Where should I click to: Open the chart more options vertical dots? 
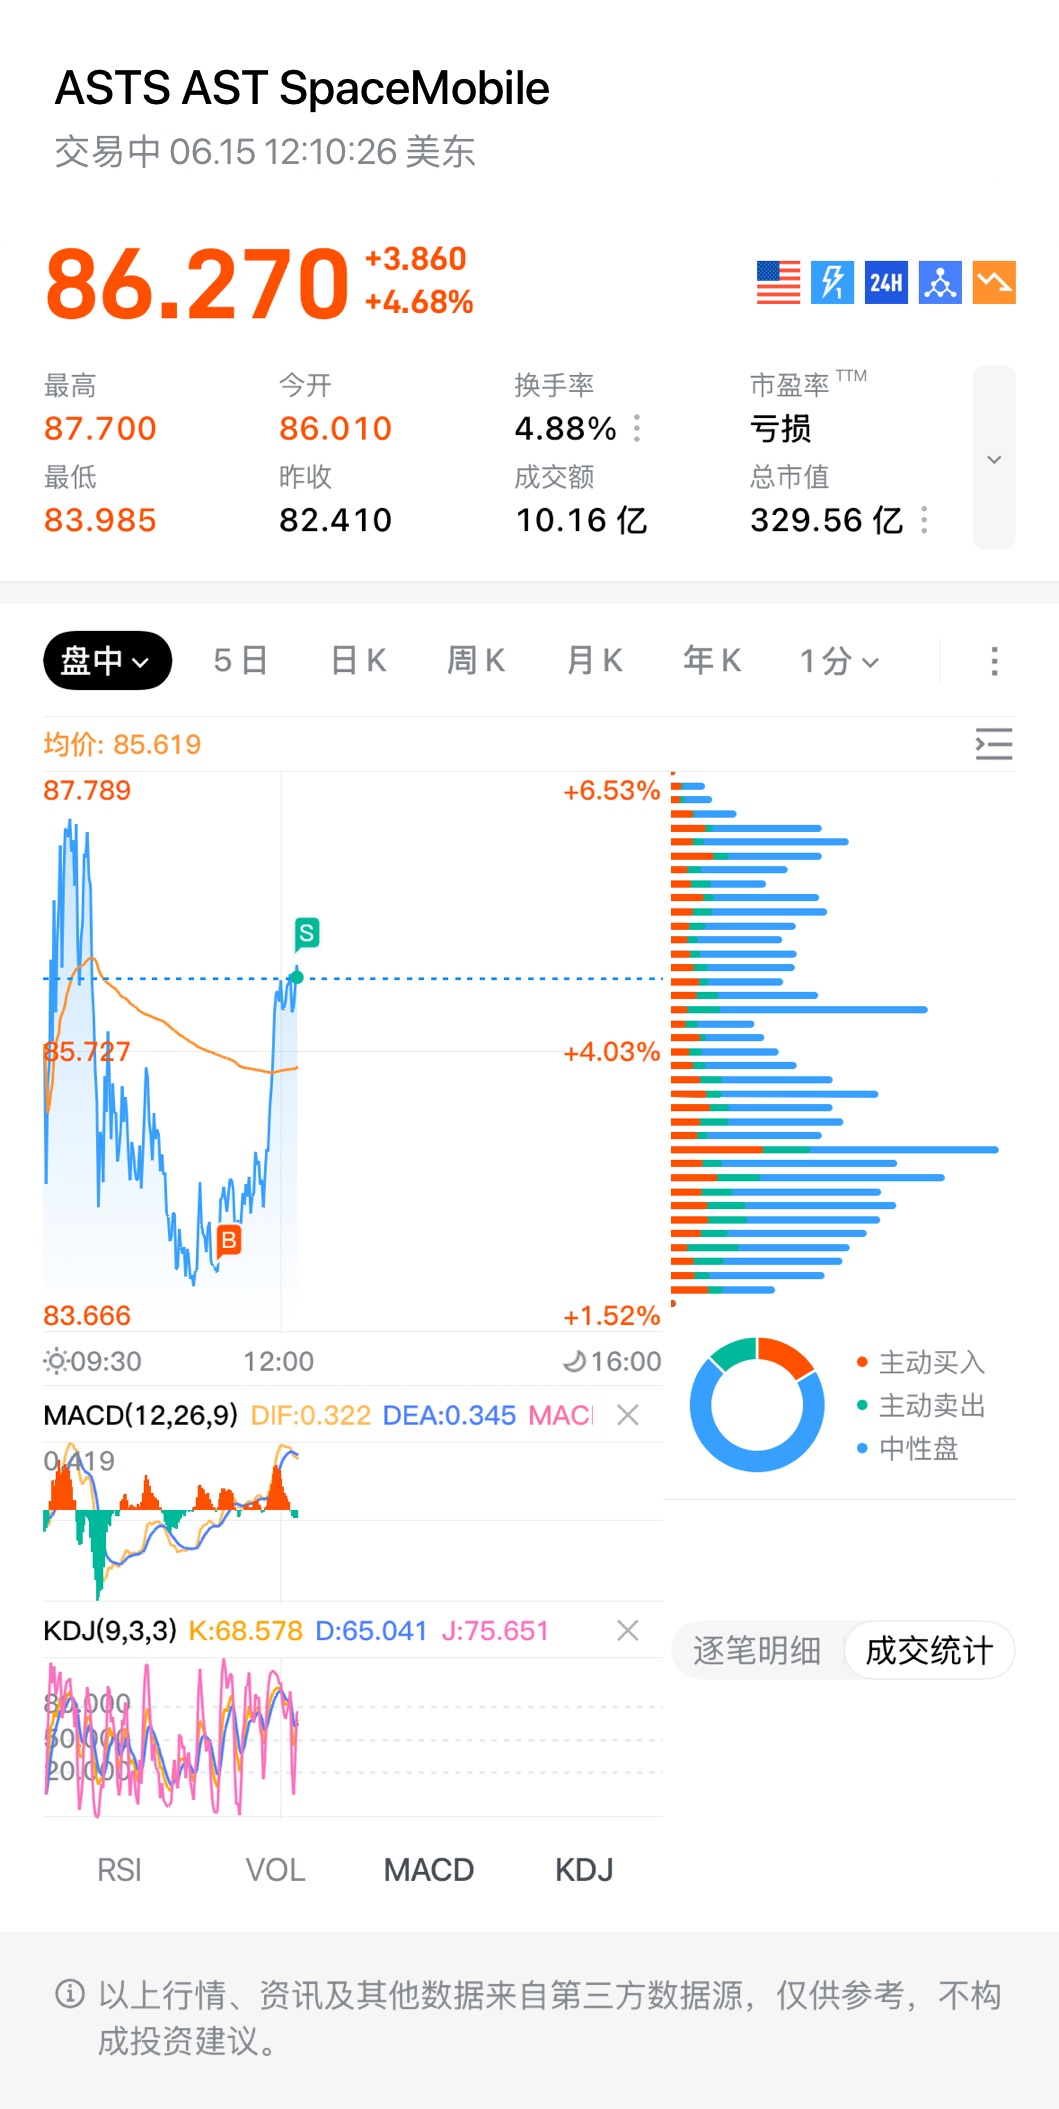point(994,660)
